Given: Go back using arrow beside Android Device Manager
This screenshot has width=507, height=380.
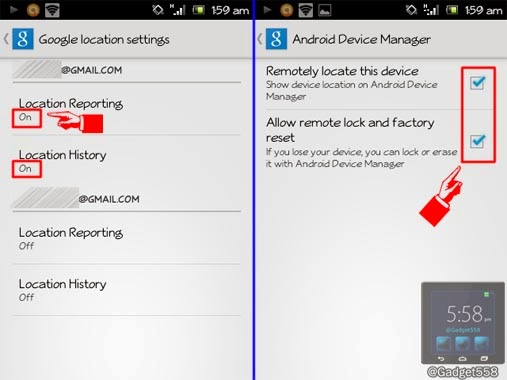Looking at the screenshot, I should tap(260, 39).
